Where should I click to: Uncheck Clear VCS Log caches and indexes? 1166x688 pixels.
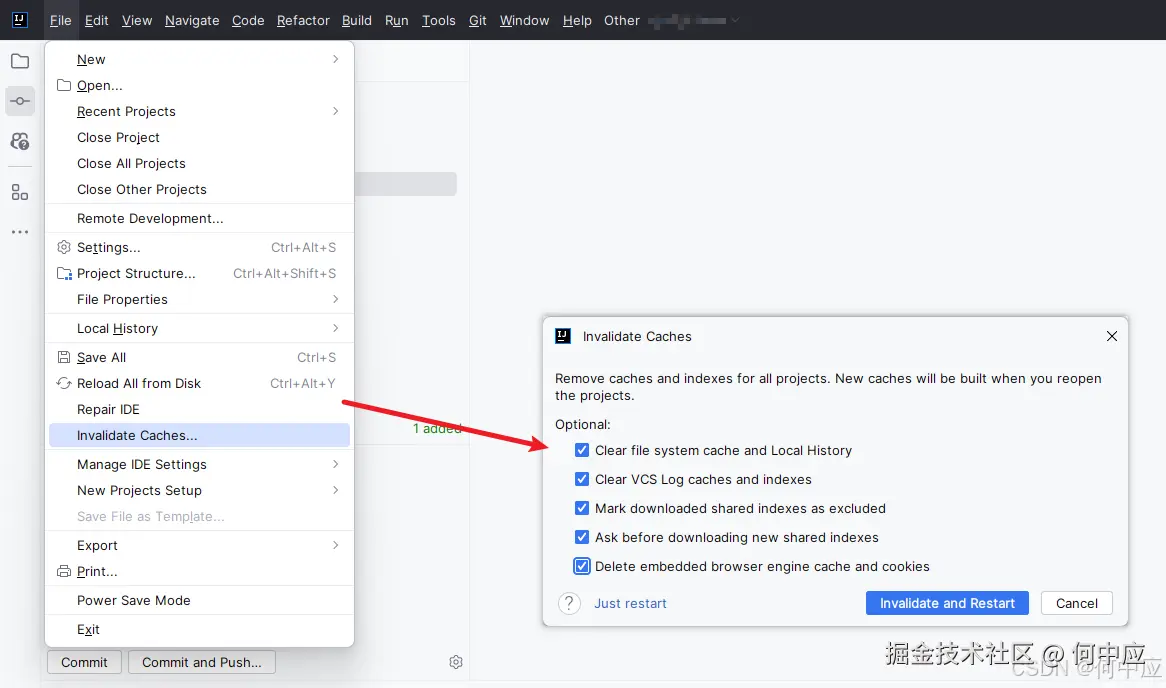[582, 479]
